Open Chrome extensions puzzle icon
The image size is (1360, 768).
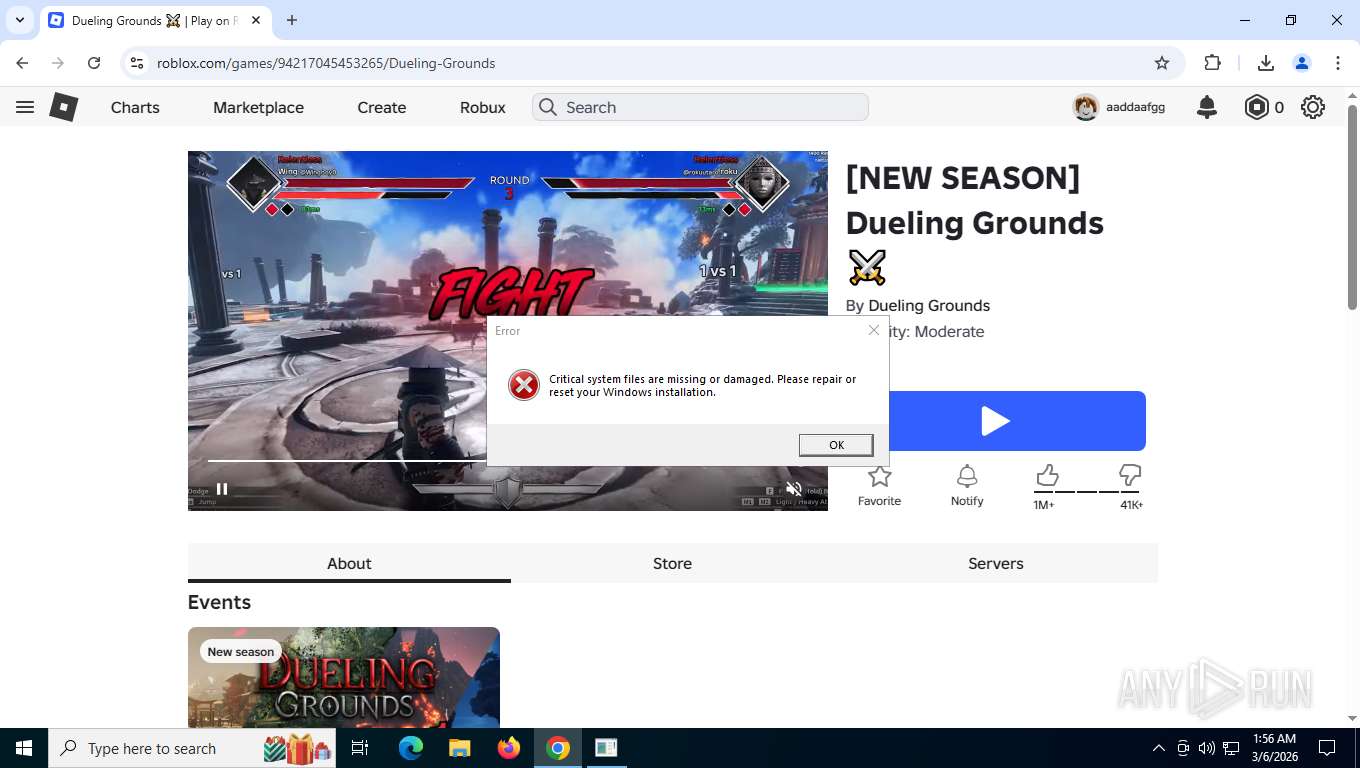point(1213,63)
